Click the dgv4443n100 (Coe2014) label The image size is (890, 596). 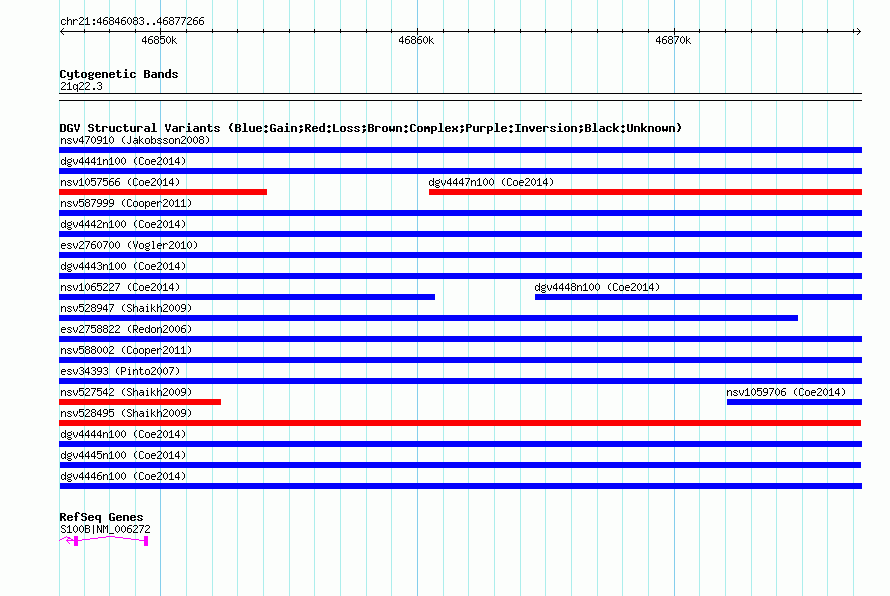point(123,266)
